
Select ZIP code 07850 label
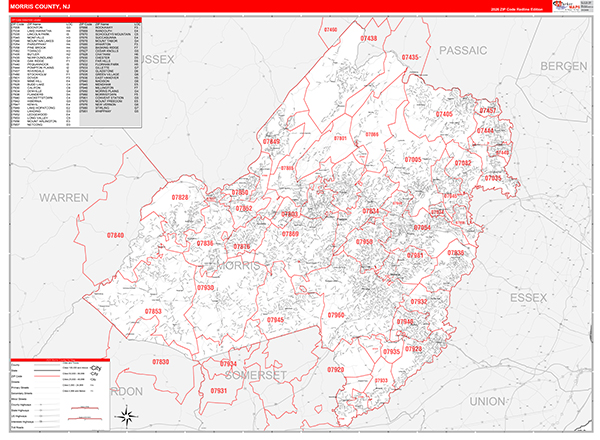pyautogui.click(x=240, y=192)
